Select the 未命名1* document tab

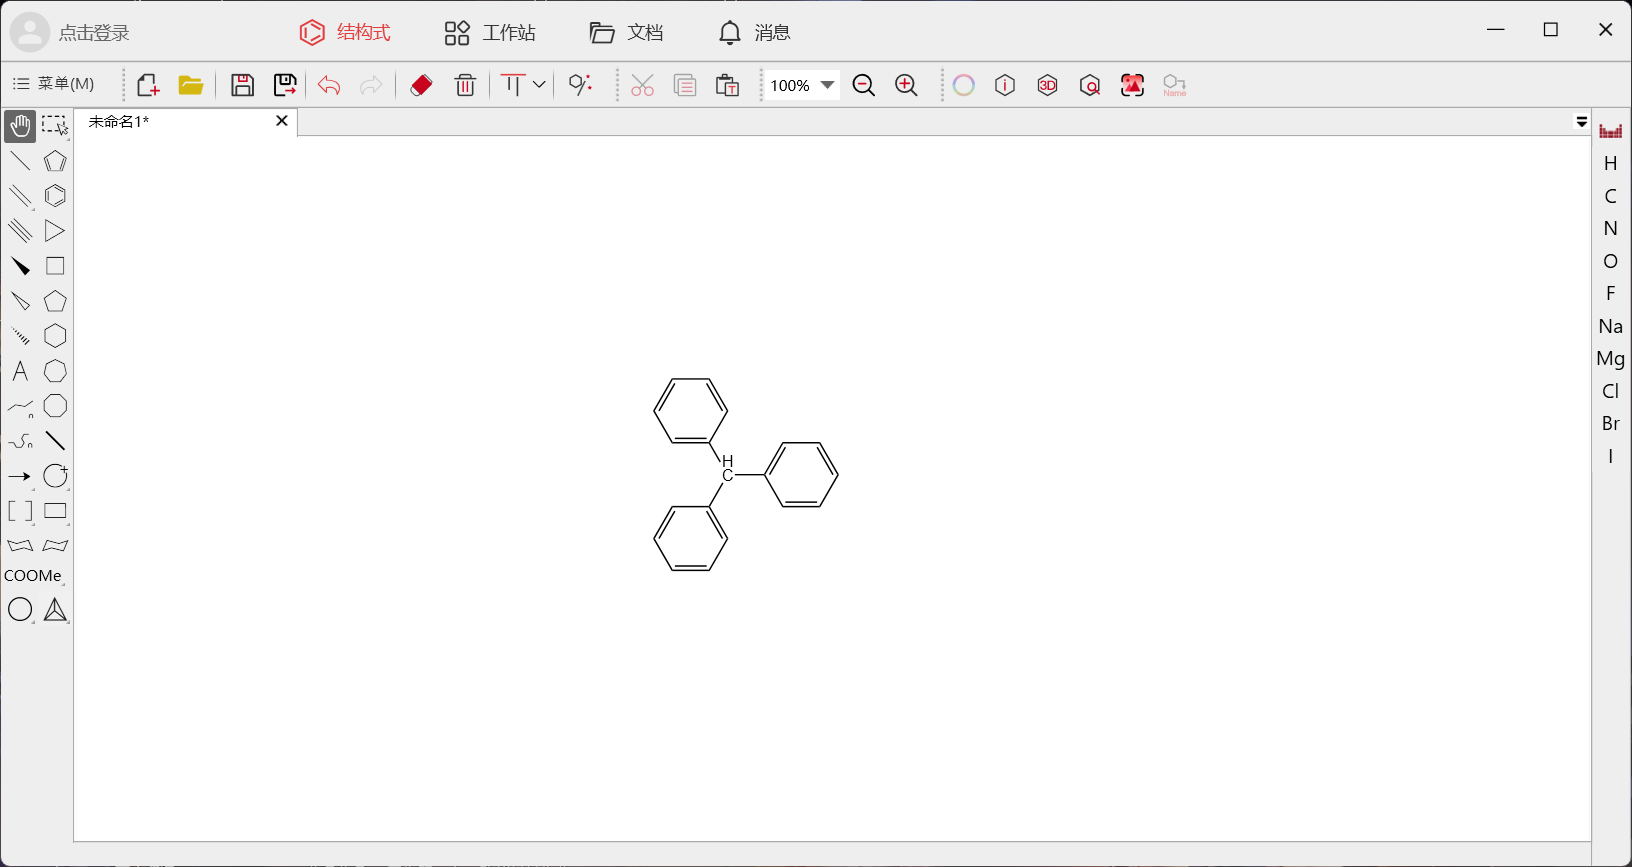point(119,121)
